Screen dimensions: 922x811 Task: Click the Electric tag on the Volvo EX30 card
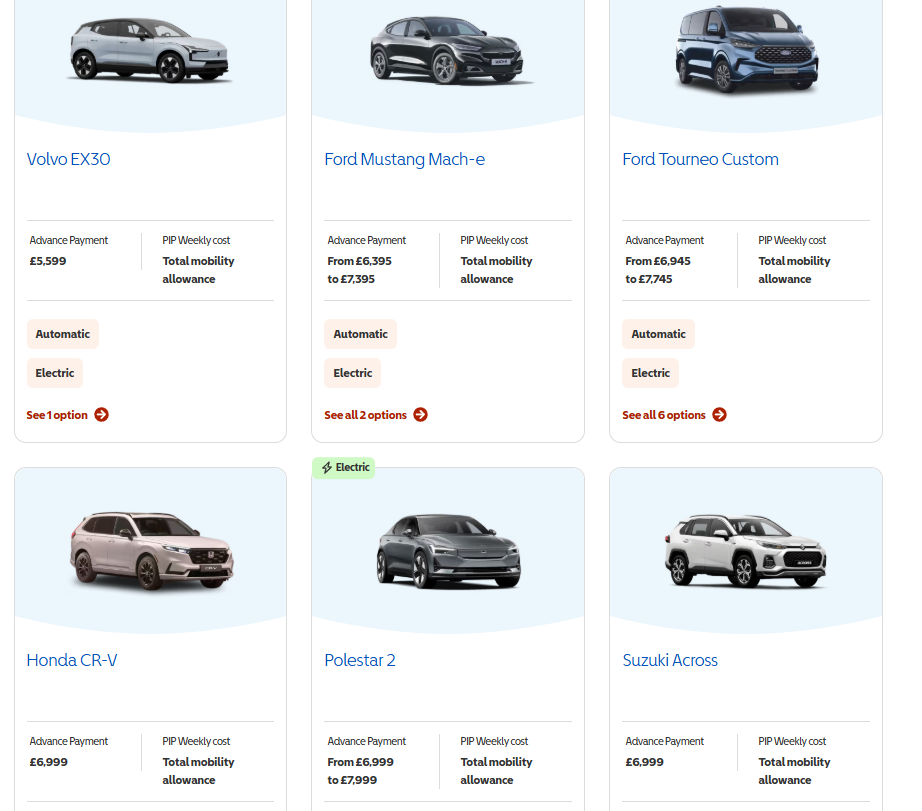[55, 373]
